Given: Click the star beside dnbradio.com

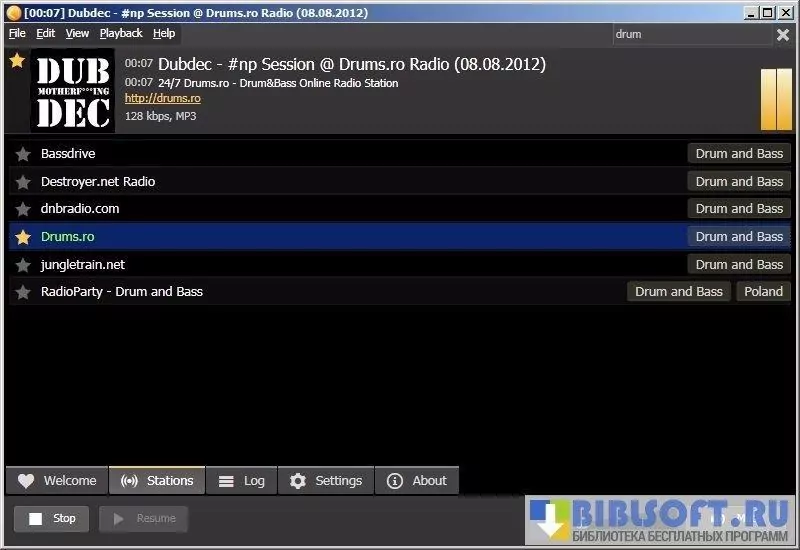Looking at the screenshot, I should (23, 209).
